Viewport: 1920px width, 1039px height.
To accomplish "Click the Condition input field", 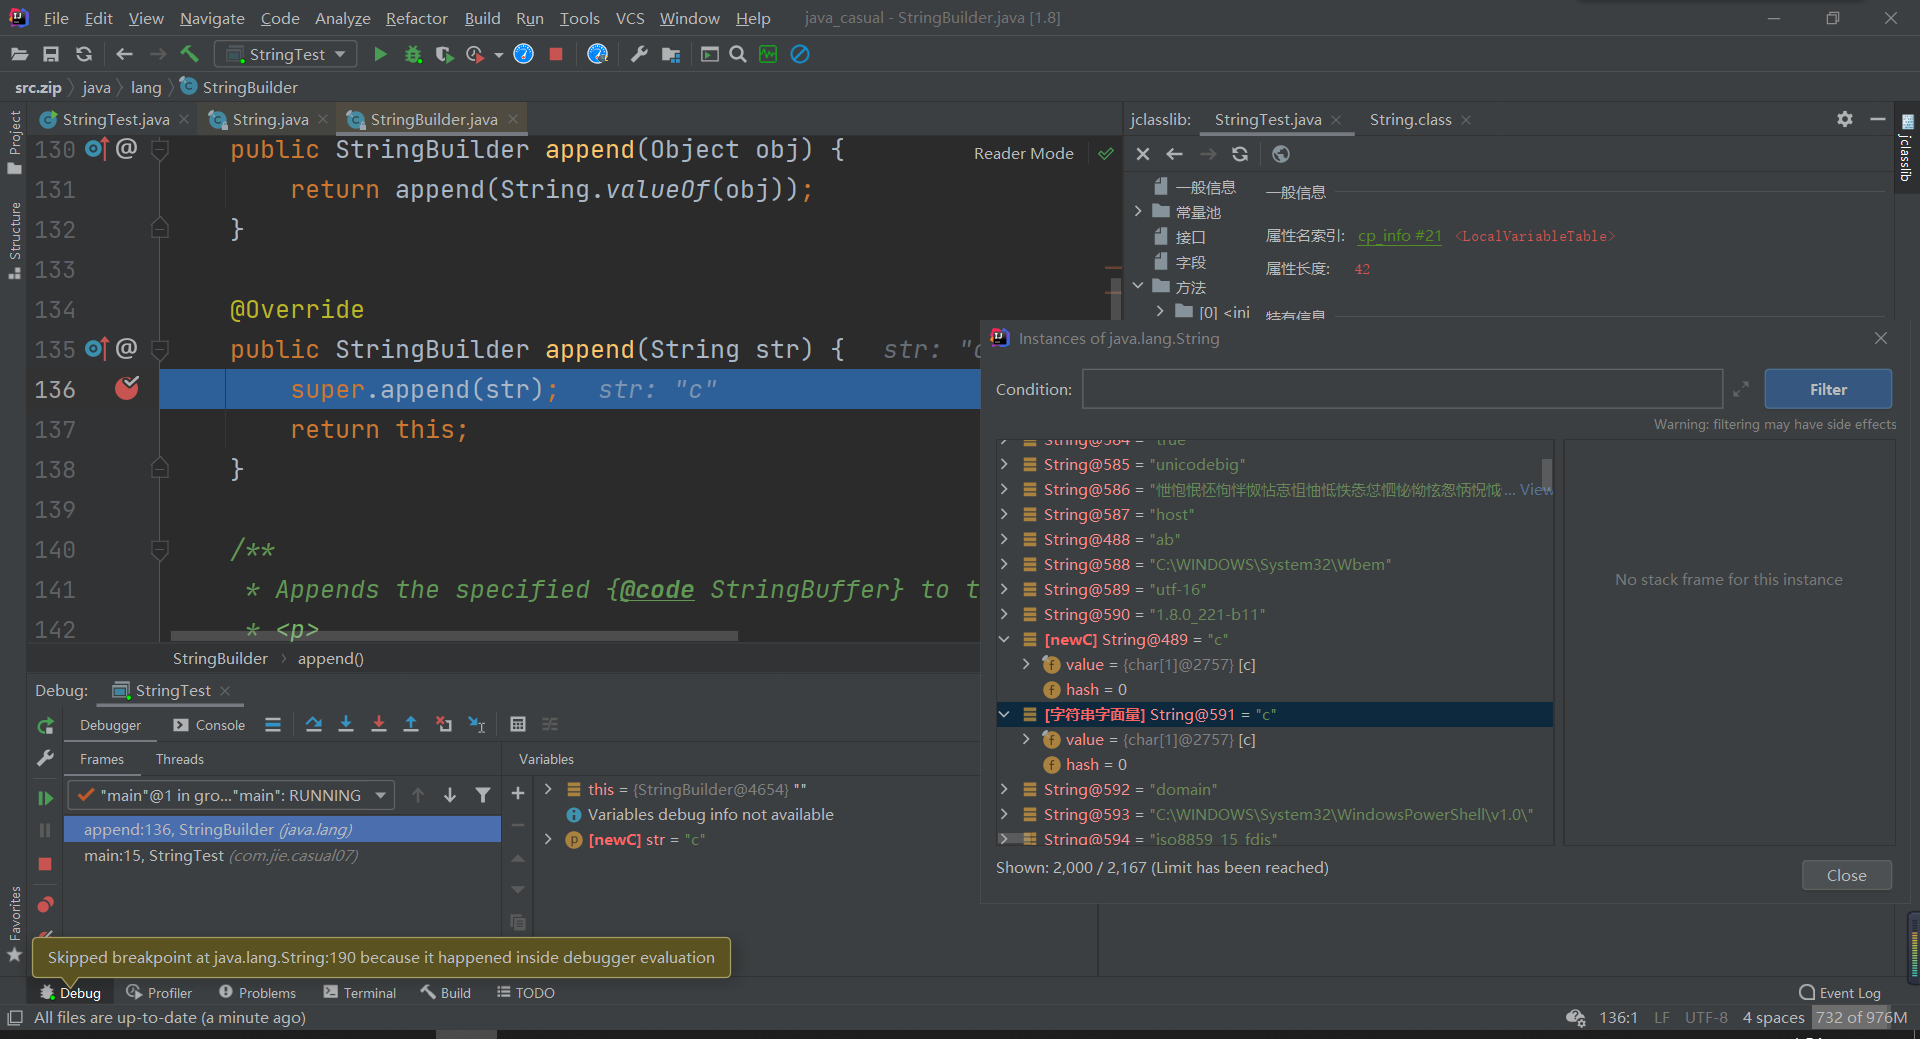I will [1402, 389].
